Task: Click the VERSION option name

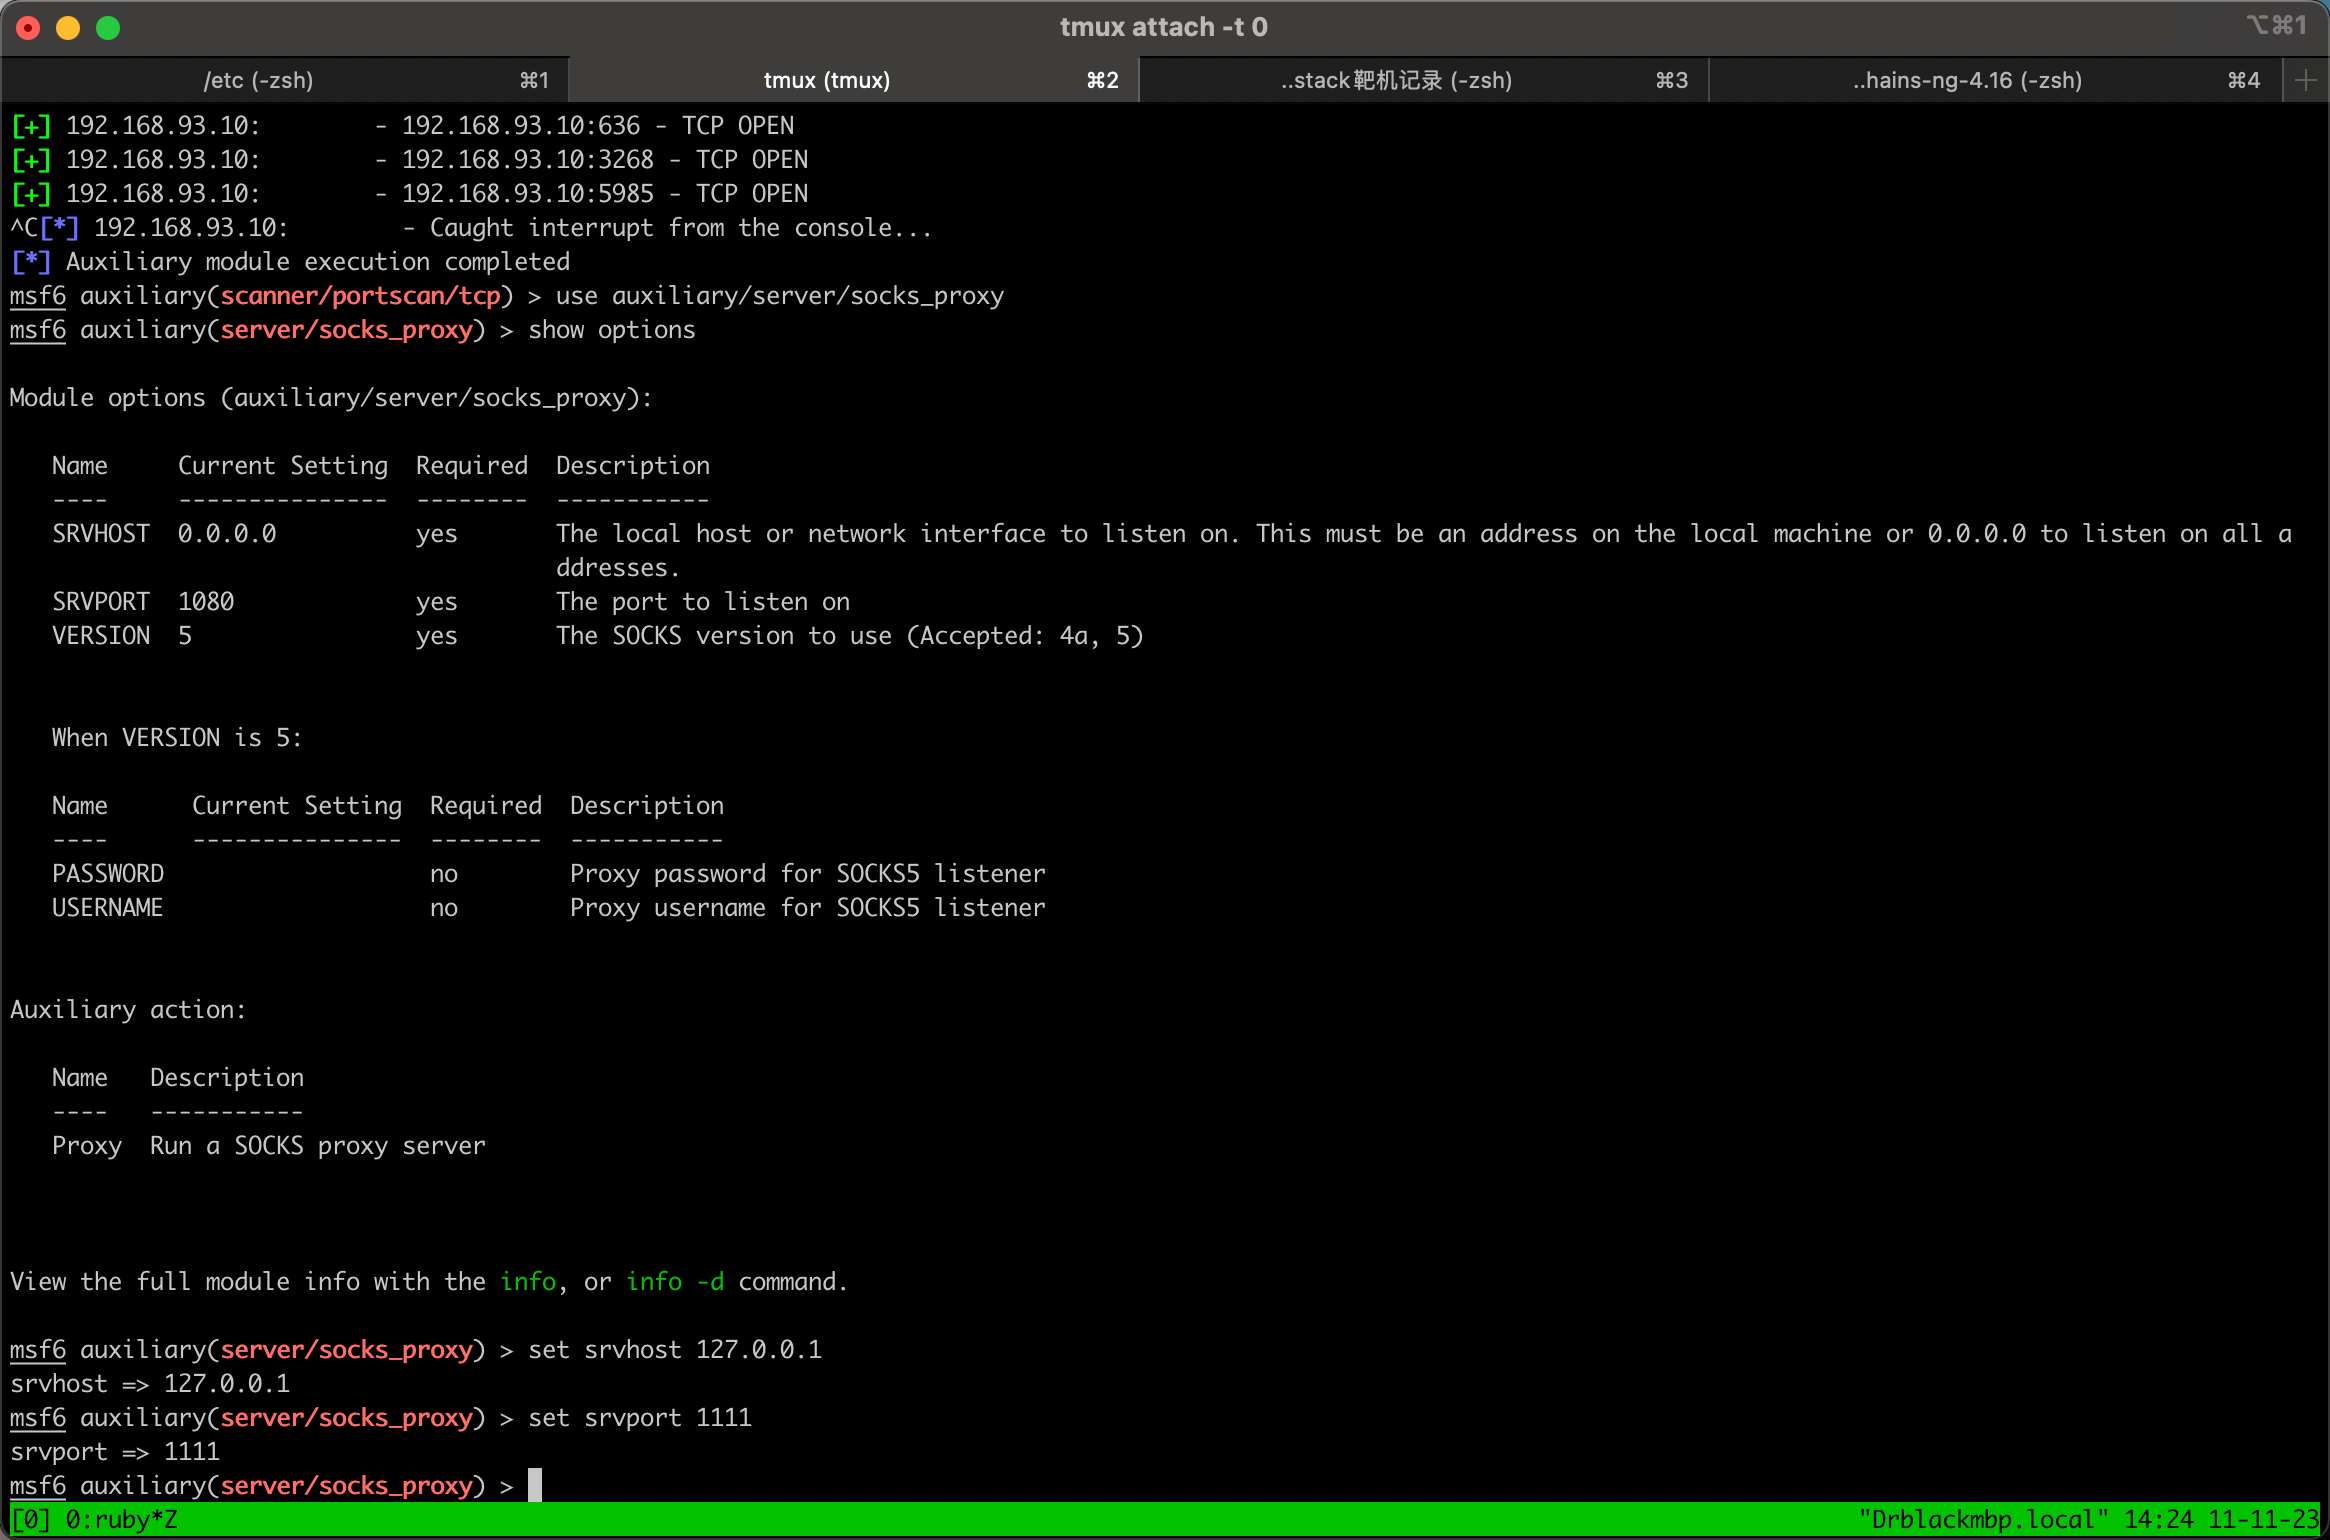Action: pos(101,636)
